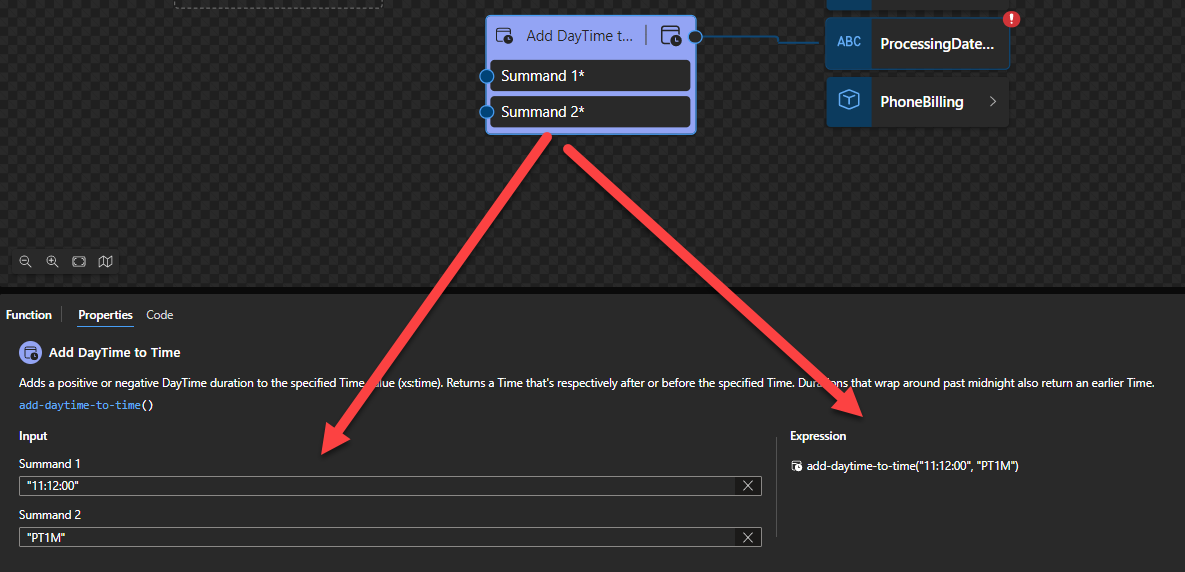This screenshot has height=572, width=1185.
Task: Select the Properties tab
Action: pyautogui.click(x=105, y=315)
